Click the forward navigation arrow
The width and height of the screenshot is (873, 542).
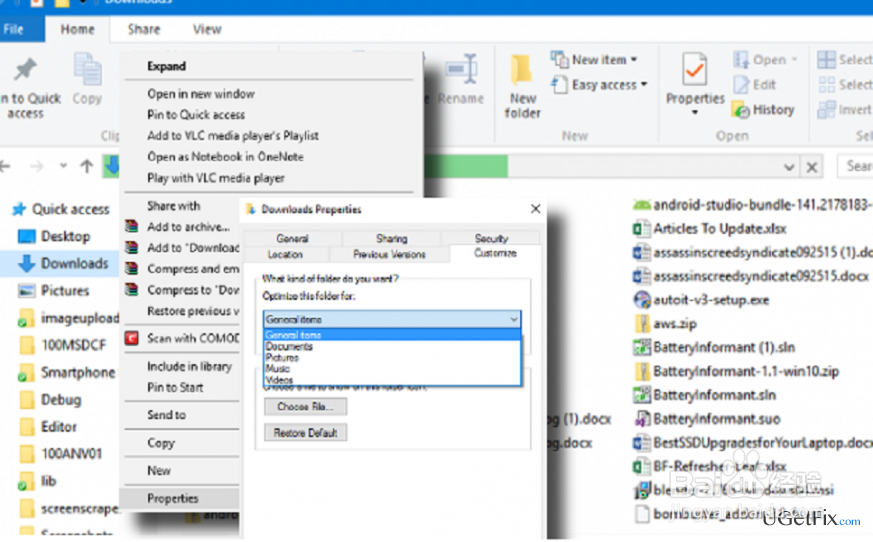(37, 166)
